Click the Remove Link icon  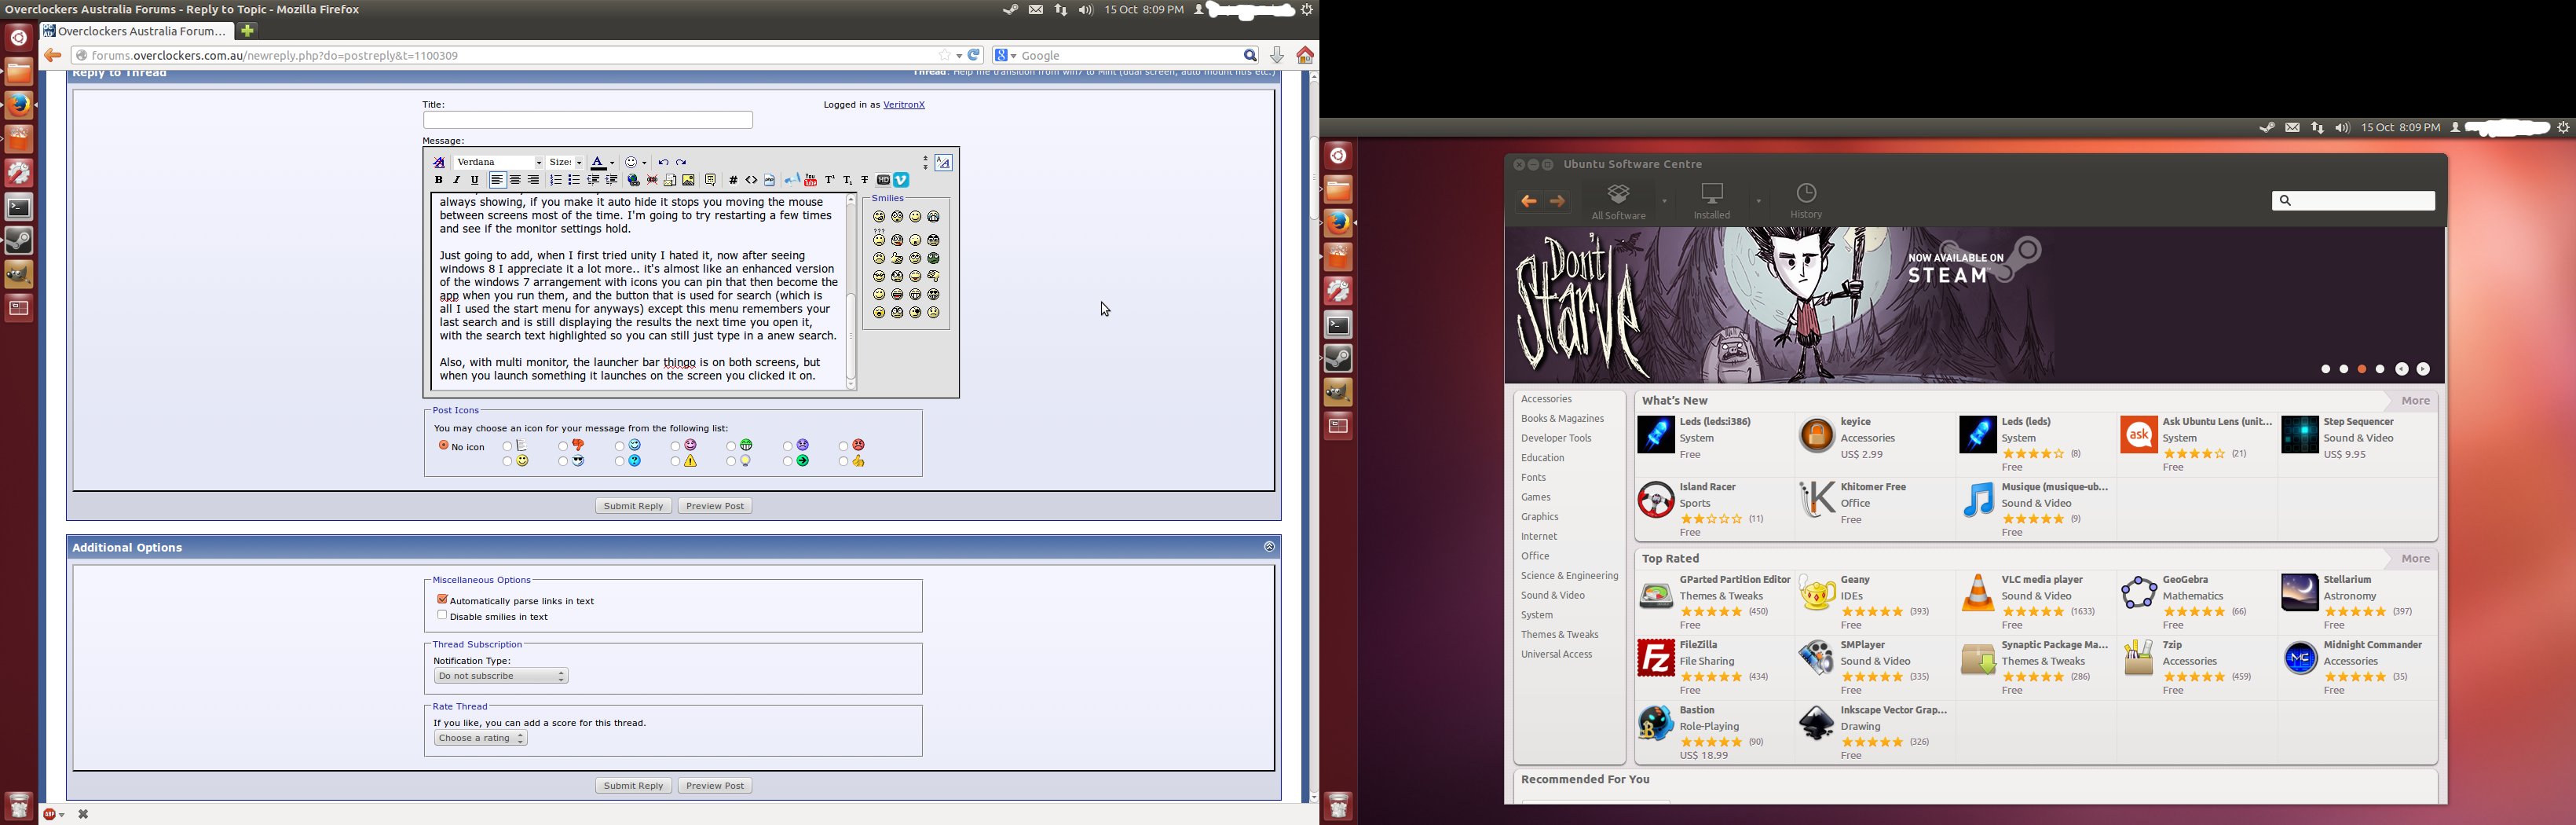(652, 180)
